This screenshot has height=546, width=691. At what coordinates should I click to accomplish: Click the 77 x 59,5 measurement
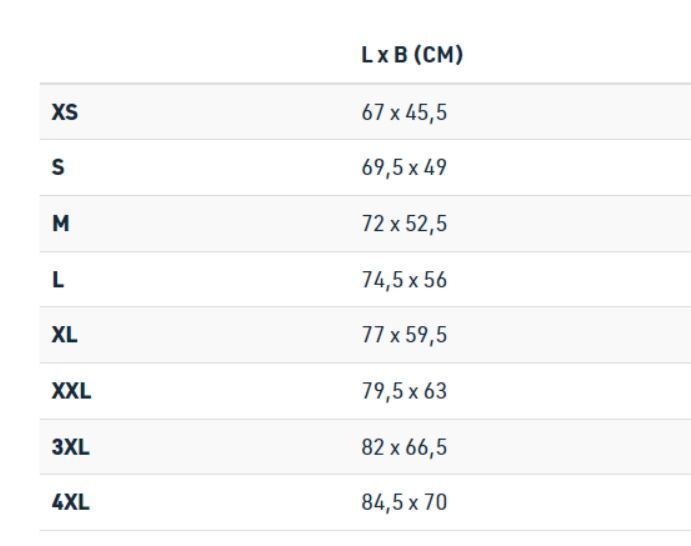click(x=404, y=335)
